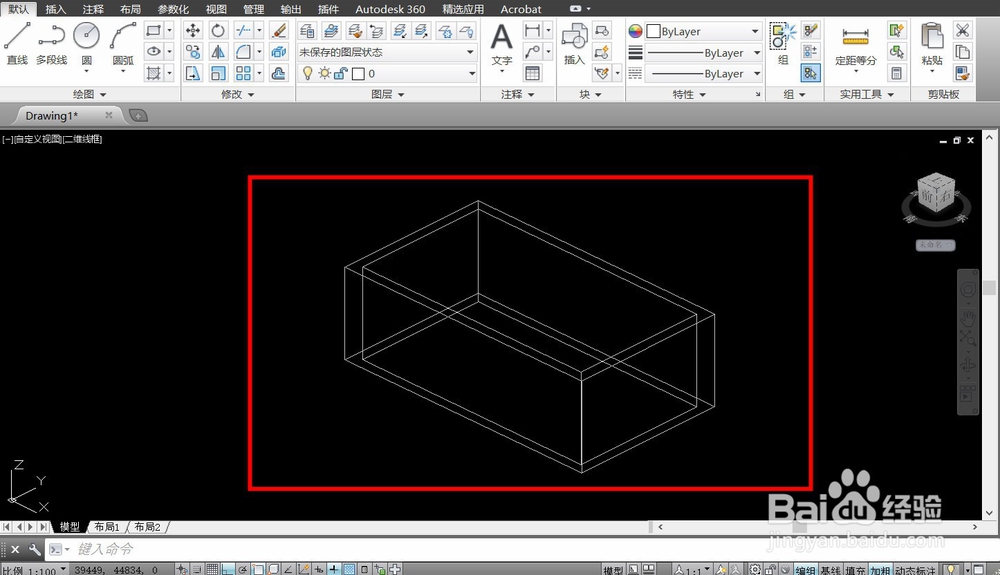Expand the 绘图 panel
The height and width of the screenshot is (575, 1000).
coord(89,94)
